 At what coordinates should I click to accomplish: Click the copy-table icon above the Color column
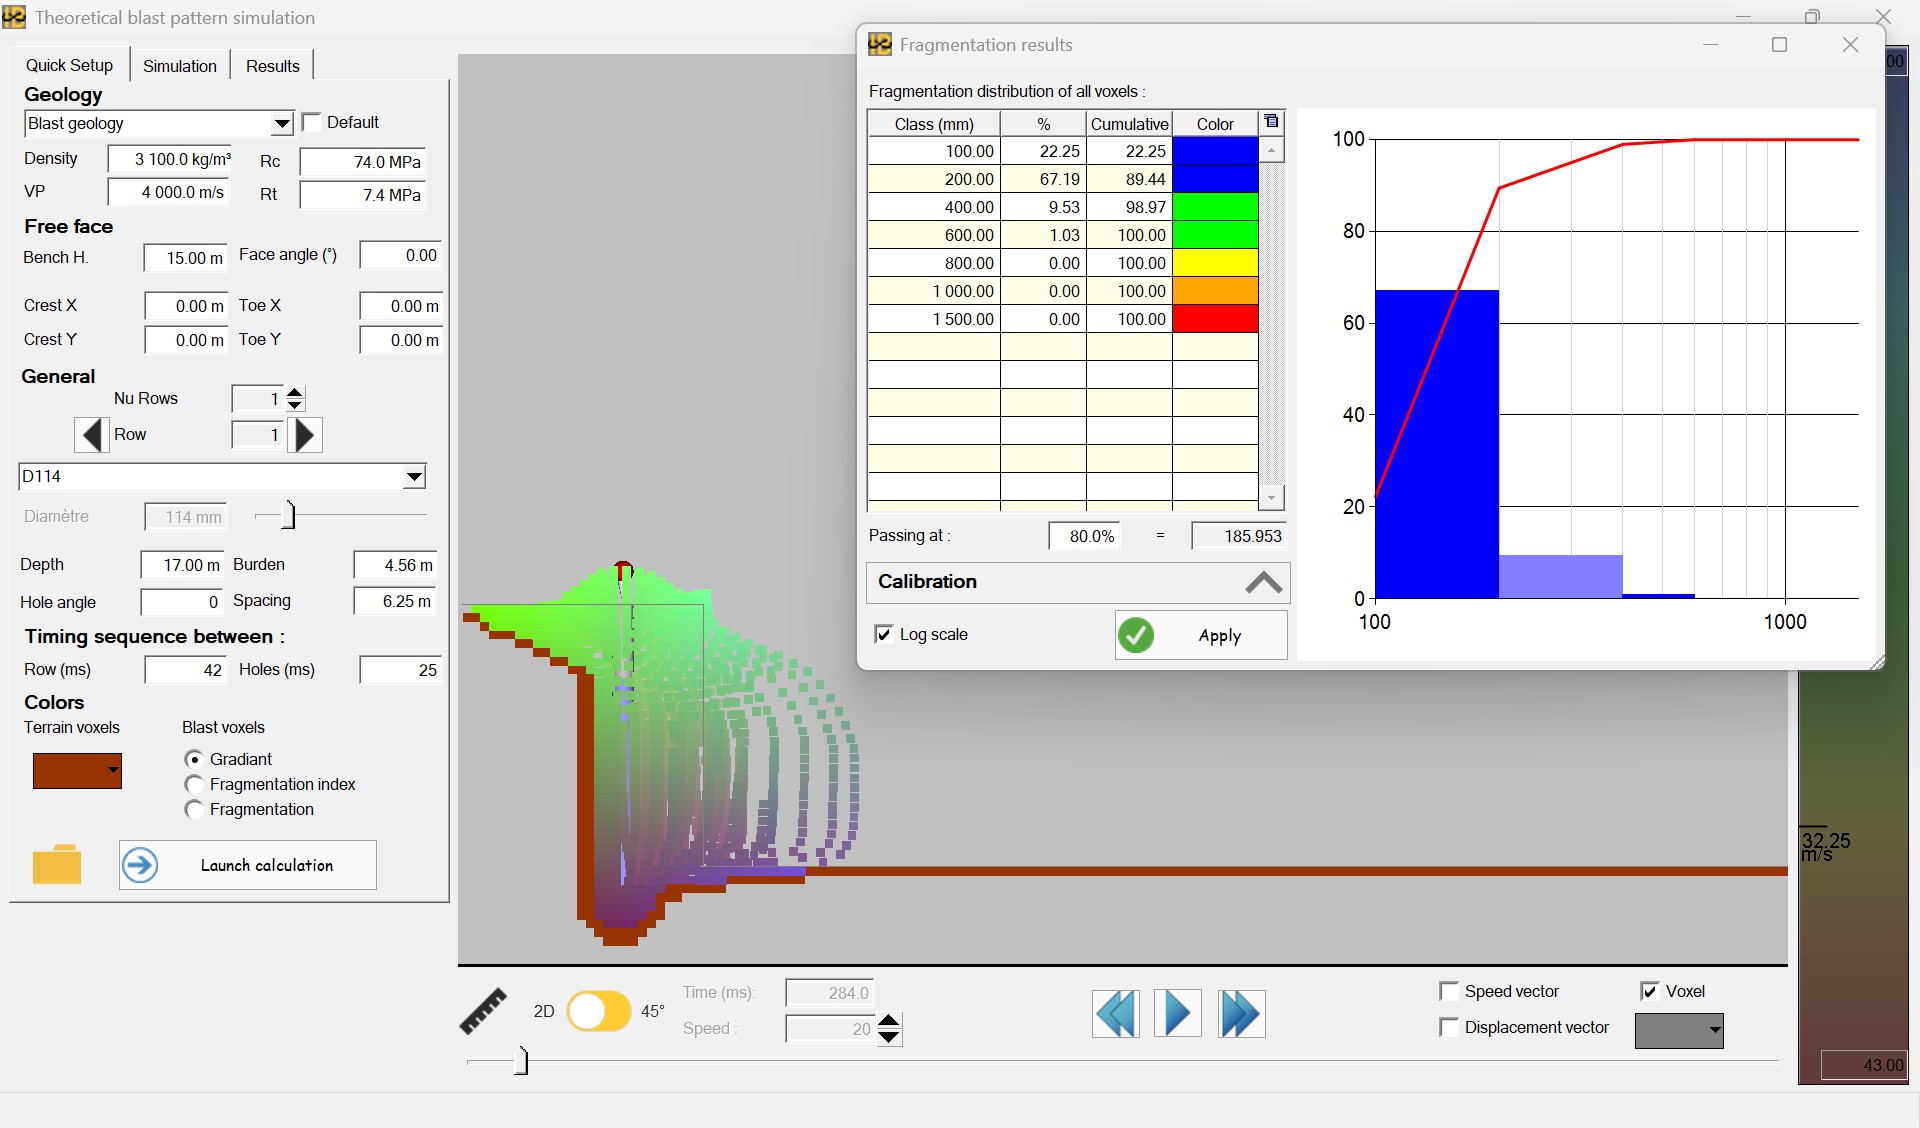pos(1271,120)
